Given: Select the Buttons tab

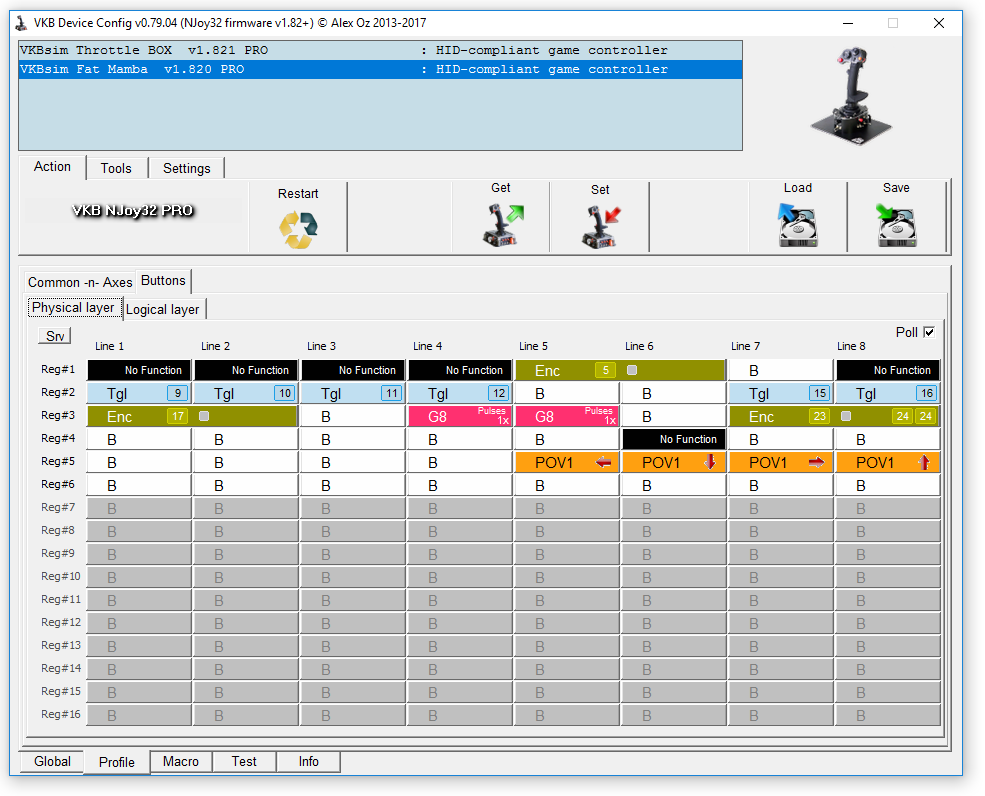Looking at the screenshot, I should (163, 281).
